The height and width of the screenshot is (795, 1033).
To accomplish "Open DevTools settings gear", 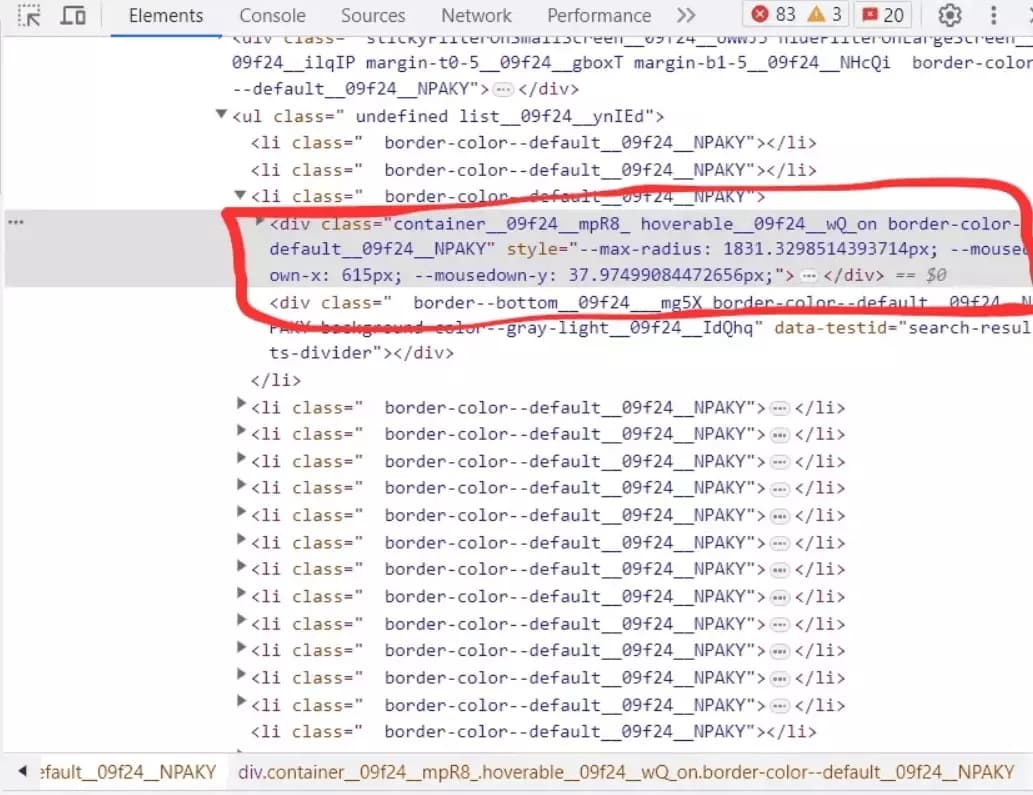I will (x=948, y=15).
